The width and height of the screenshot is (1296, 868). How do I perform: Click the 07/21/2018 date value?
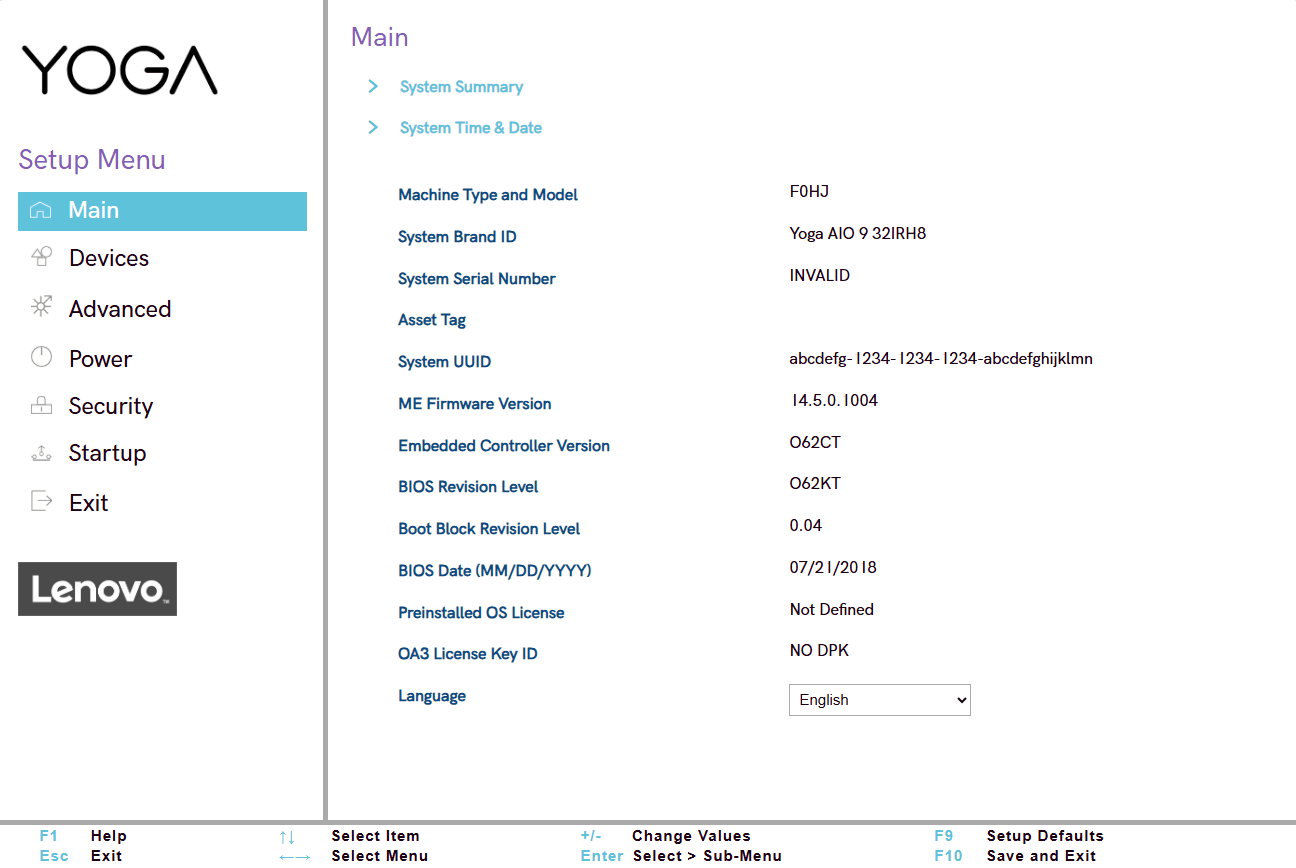click(x=833, y=567)
